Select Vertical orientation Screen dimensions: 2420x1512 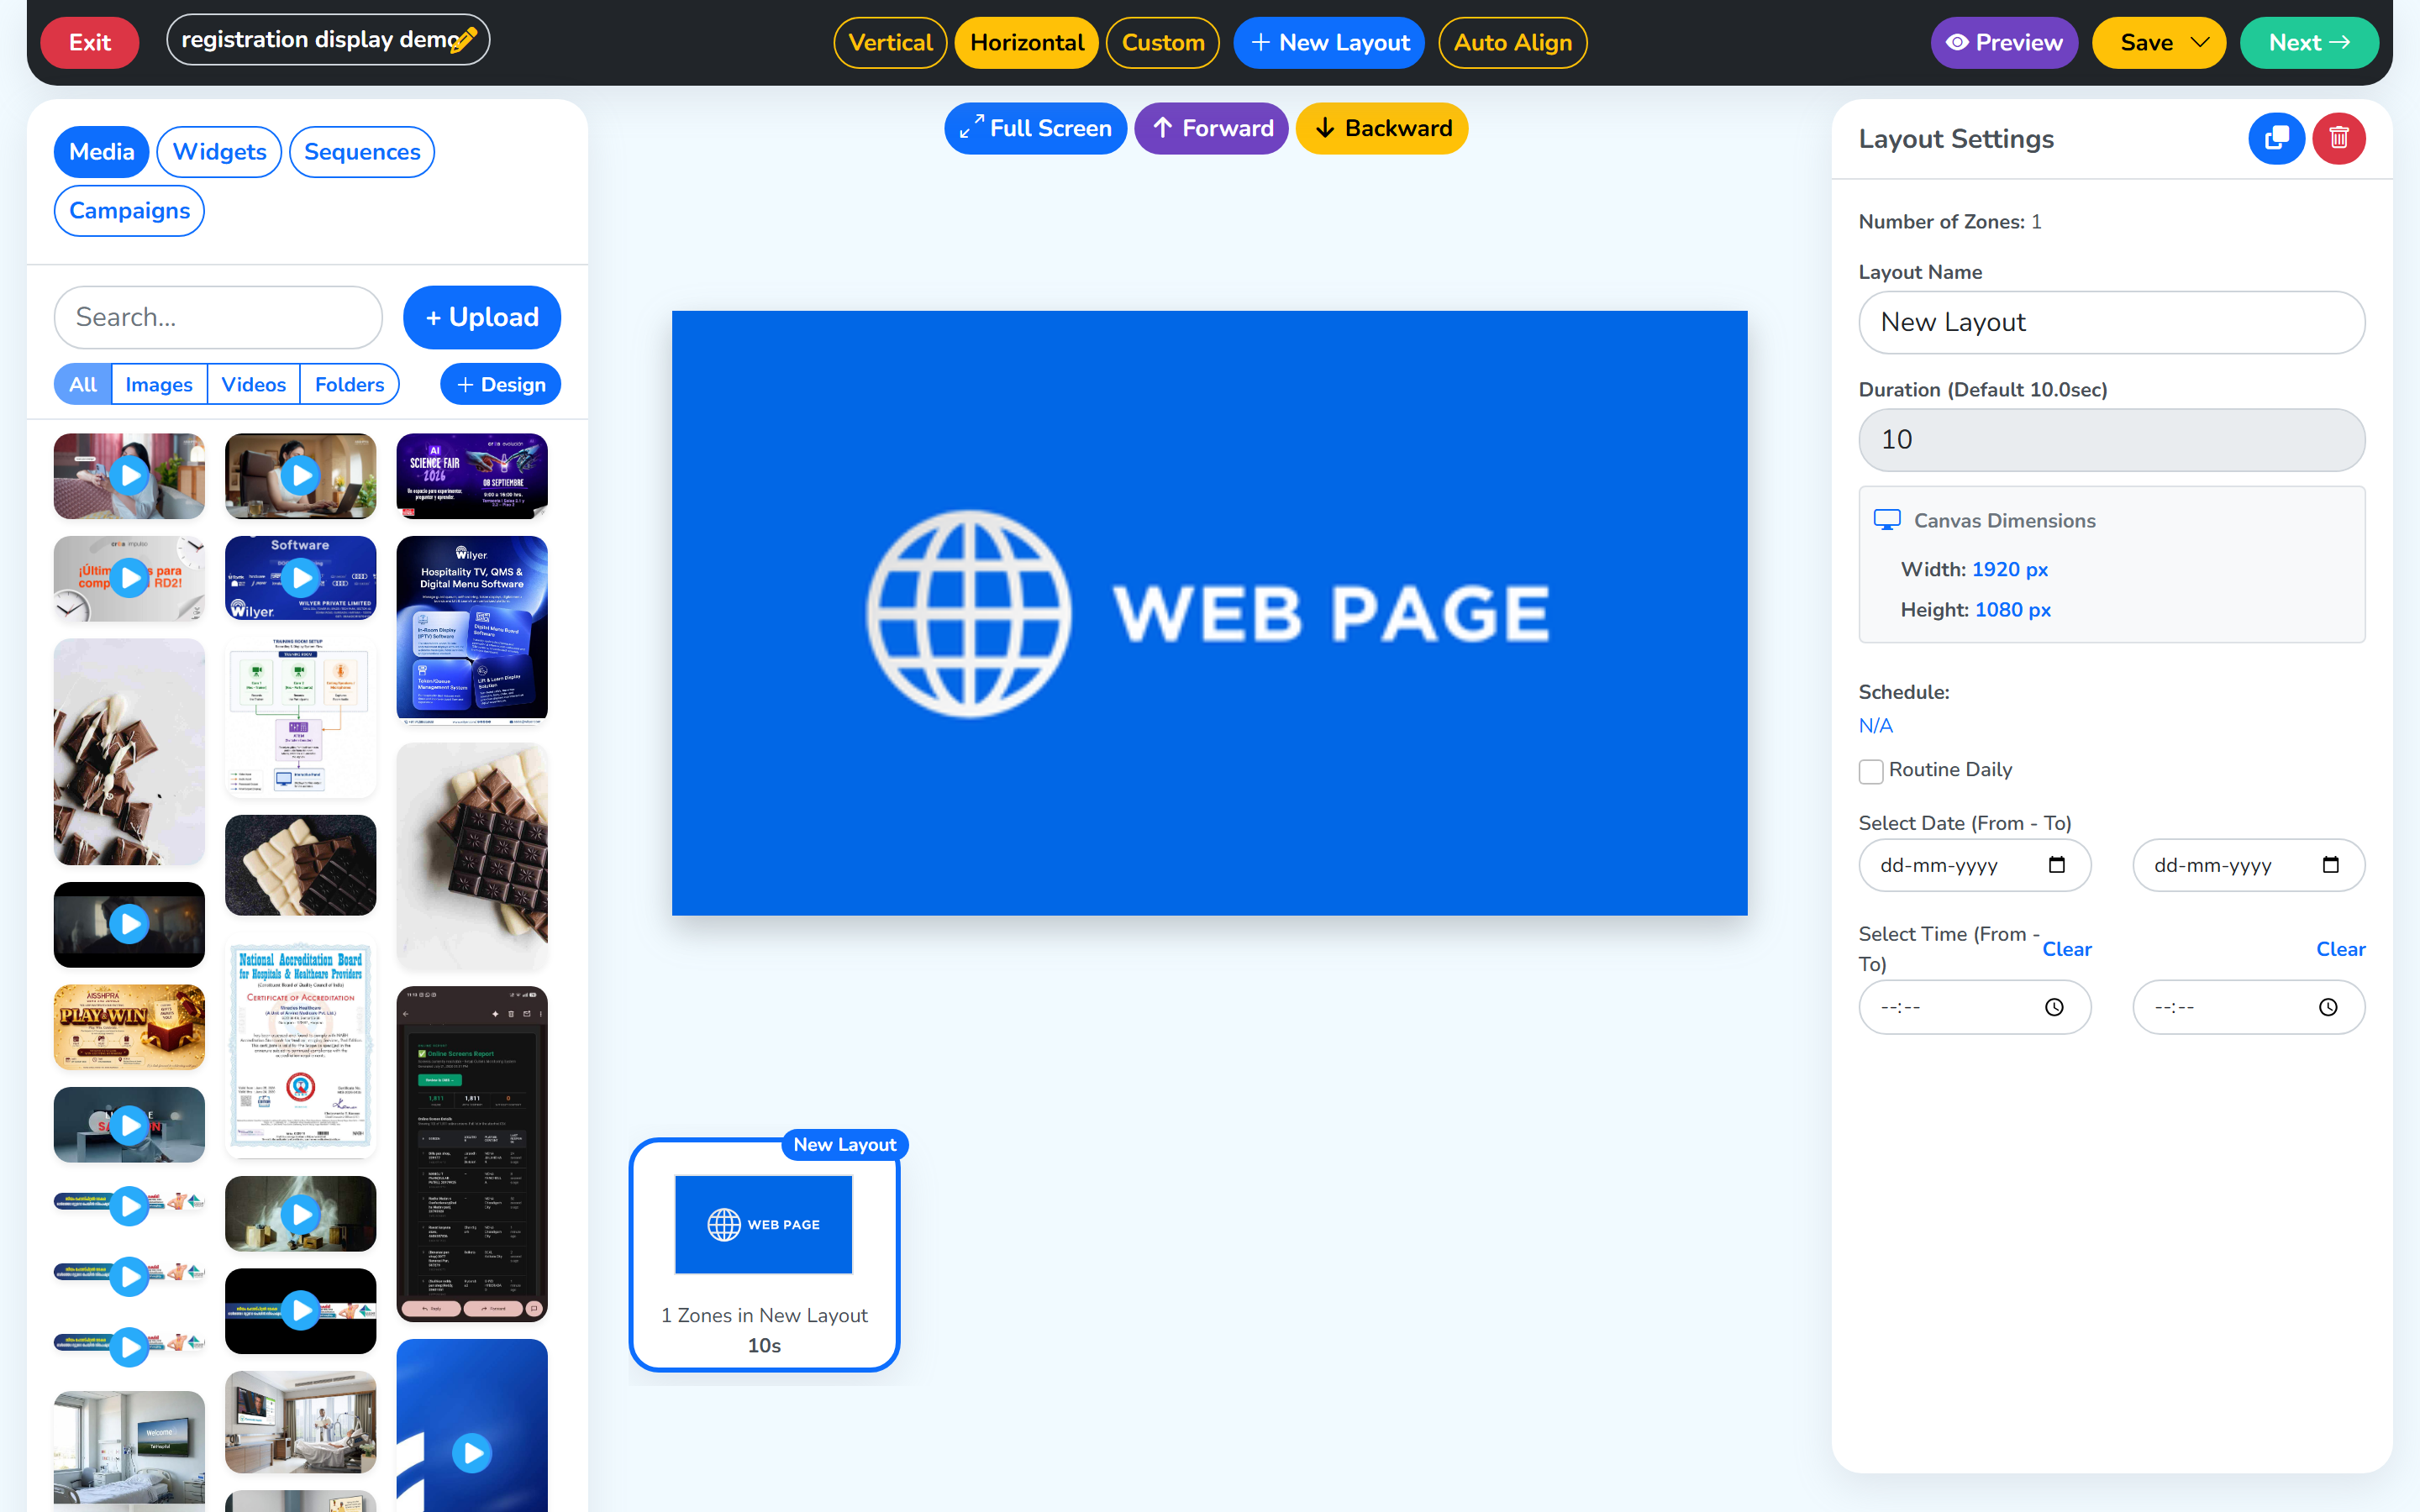coord(890,42)
